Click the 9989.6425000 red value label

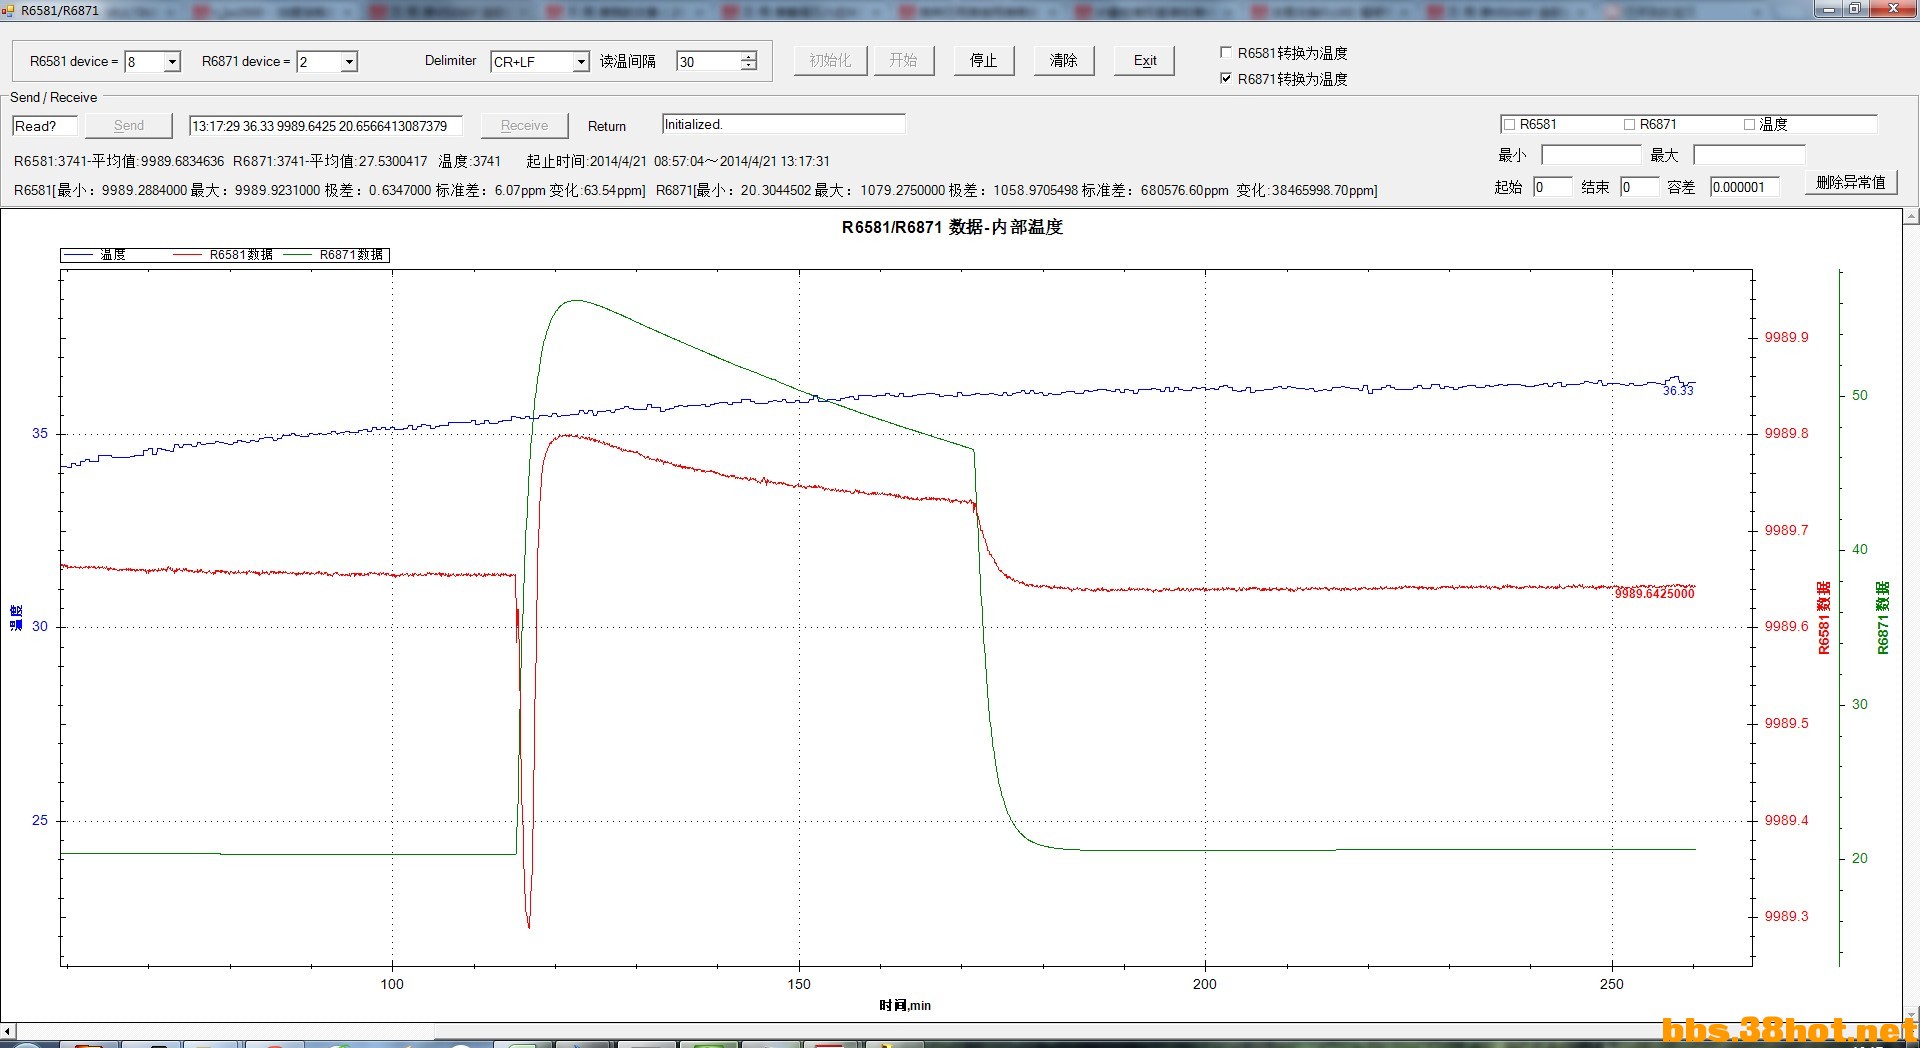click(x=1654, y=594)
